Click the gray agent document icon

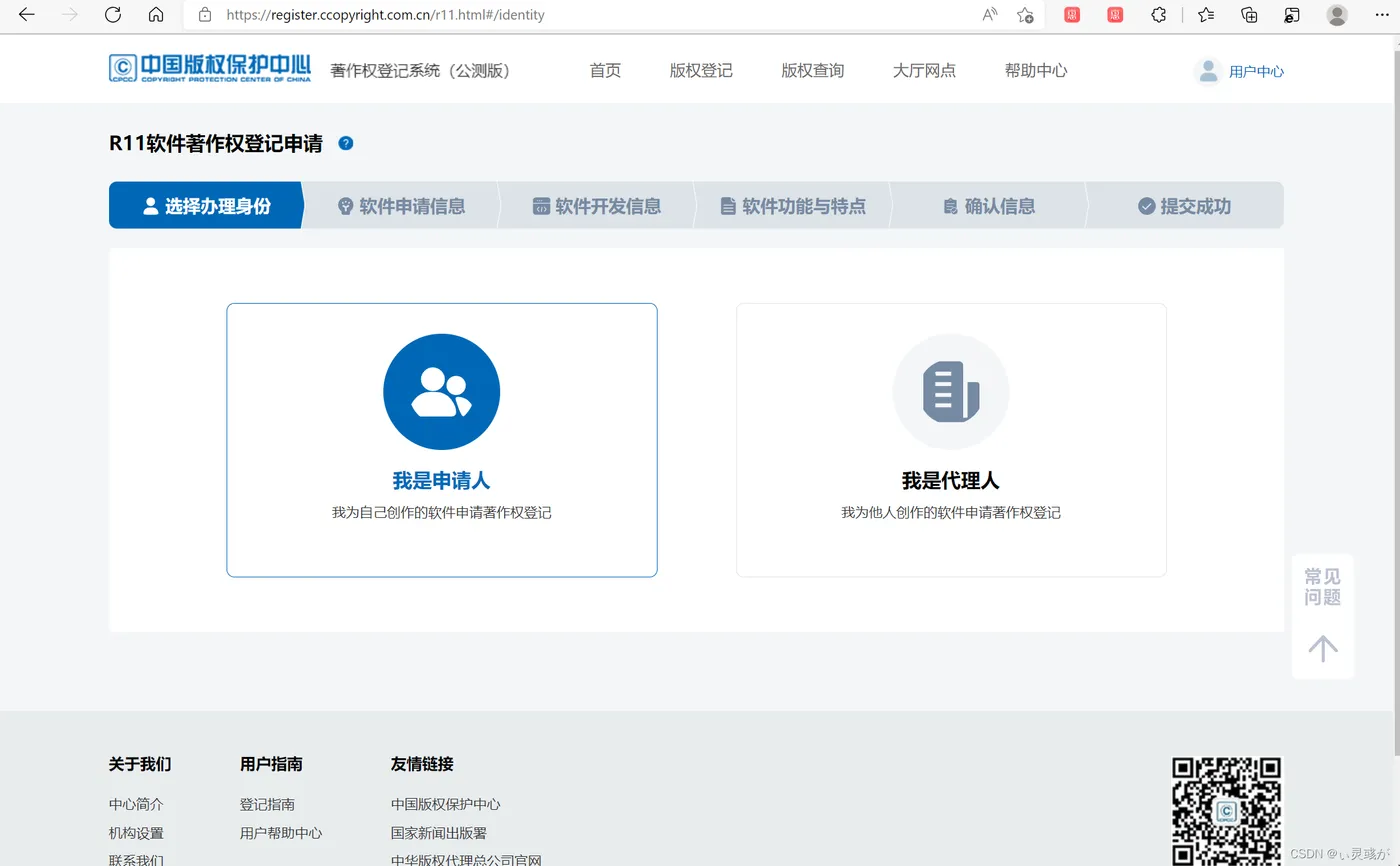(x=951, y=392)
